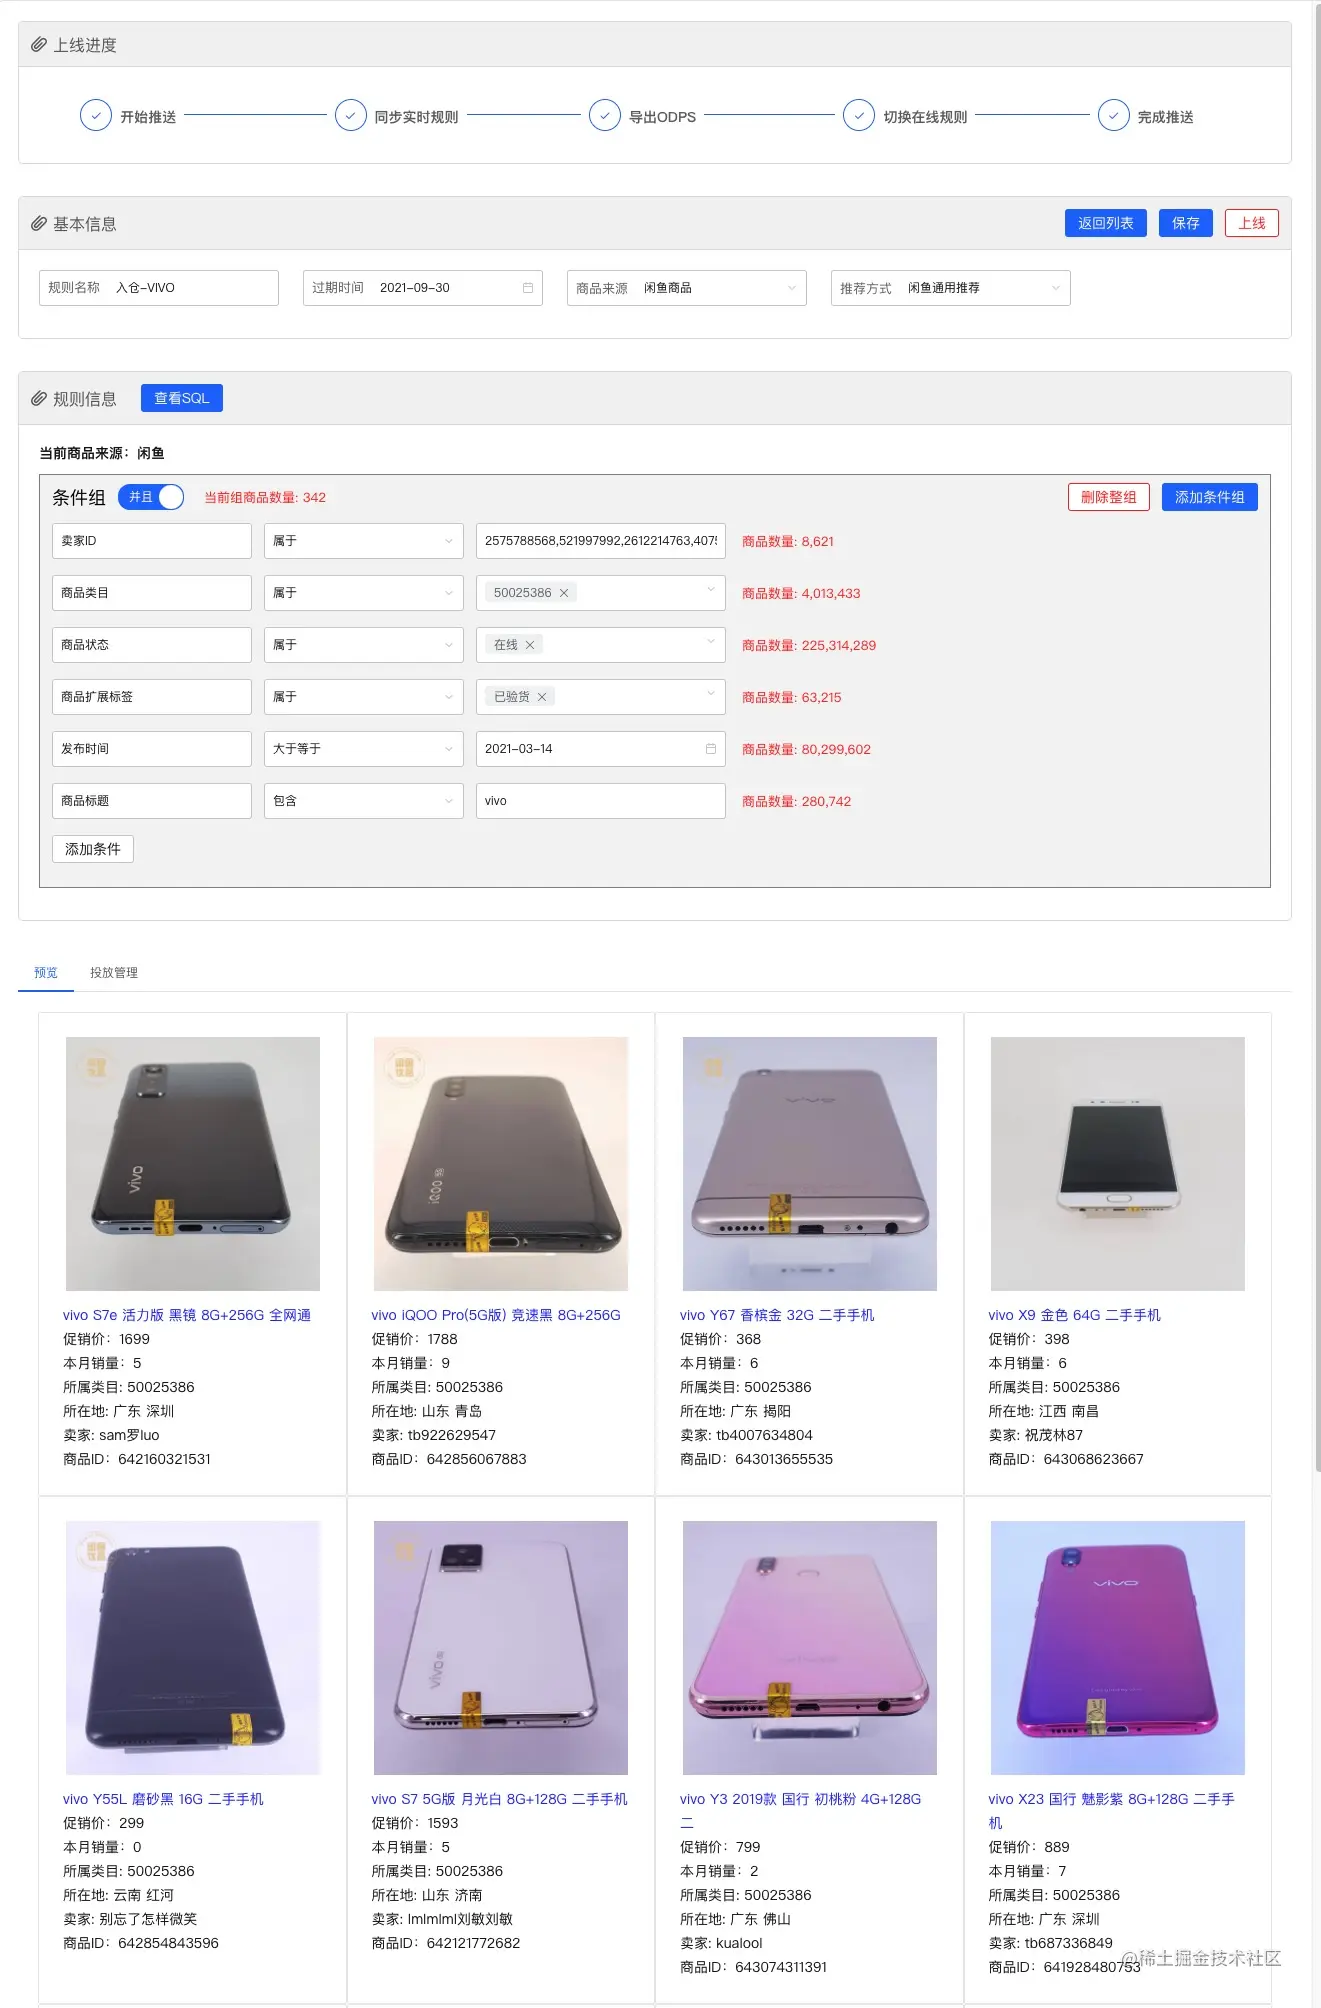Expand the 大于等于 operator dropdown

(x=364, y=749)
